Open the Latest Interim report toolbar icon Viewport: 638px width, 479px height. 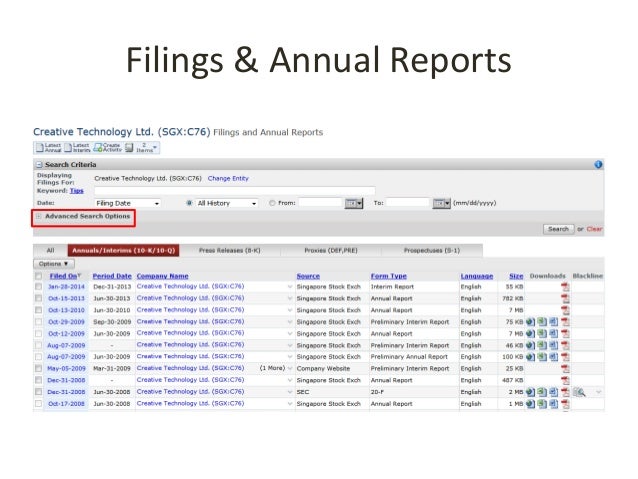tap(77, 147)
